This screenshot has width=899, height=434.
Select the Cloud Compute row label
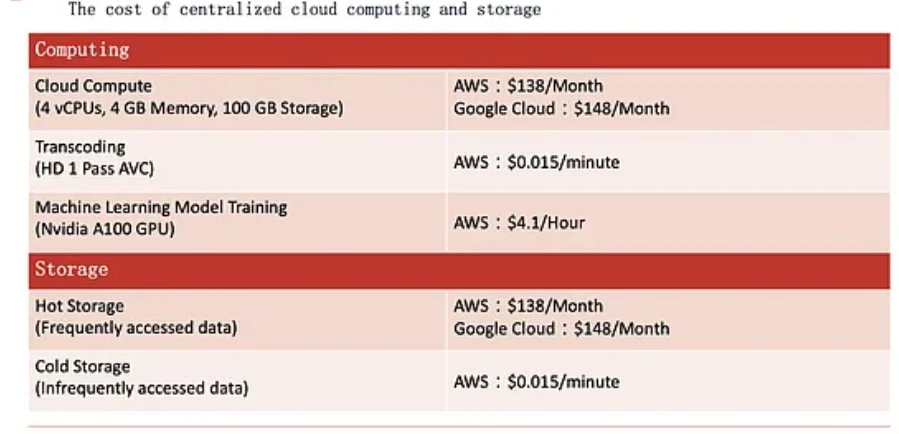click(x=93, y=86)
